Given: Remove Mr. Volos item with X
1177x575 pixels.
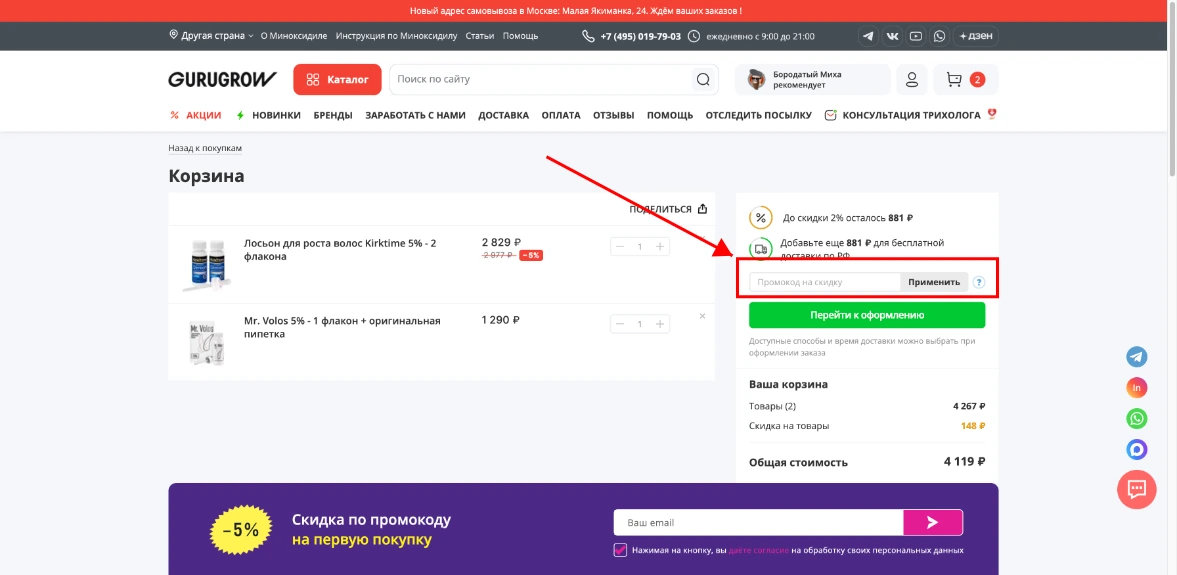Looking at the screenshot, I should [703, 316].
